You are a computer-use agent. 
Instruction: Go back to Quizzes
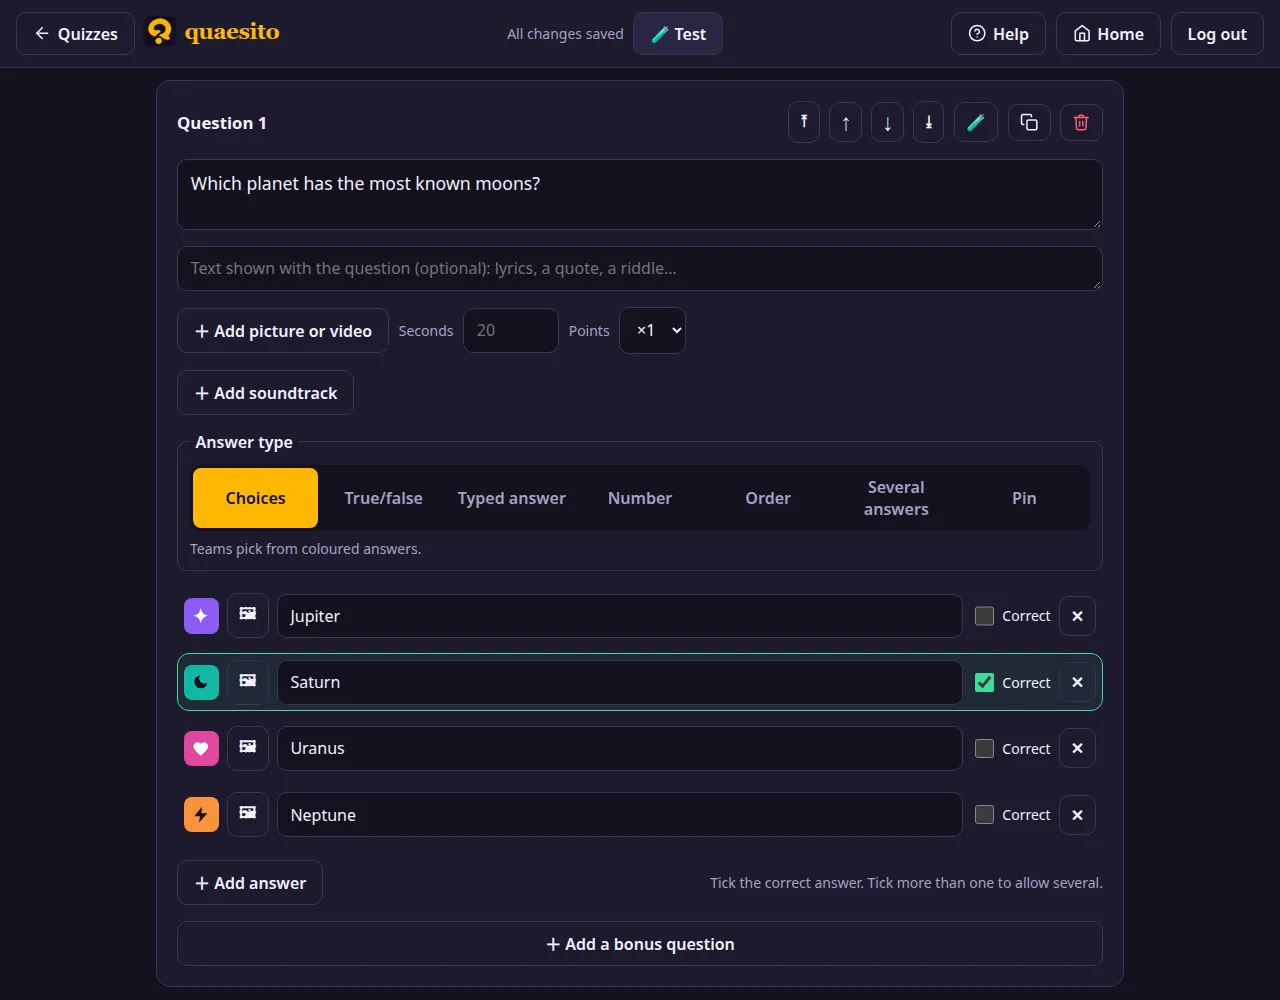76,33
